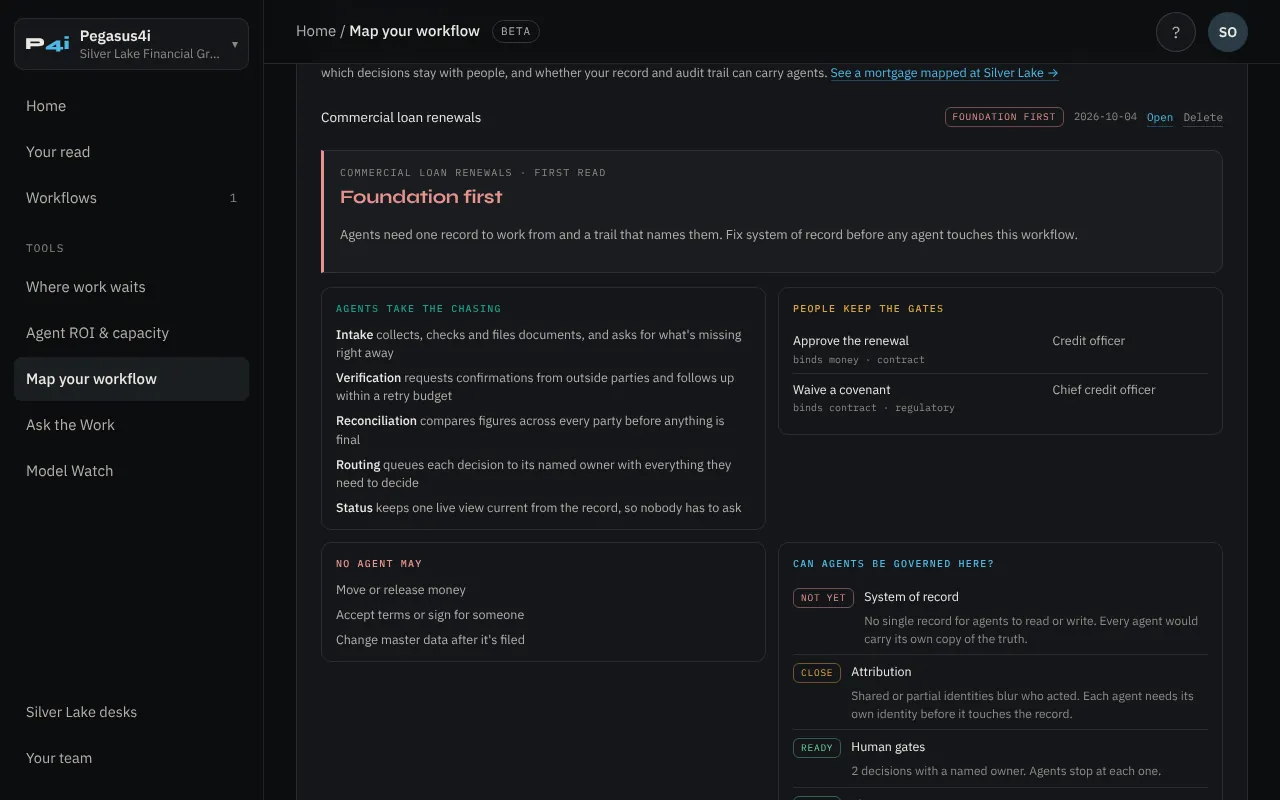
Task: Follow the See a mortgage mapped link
Action: [944, 73]
